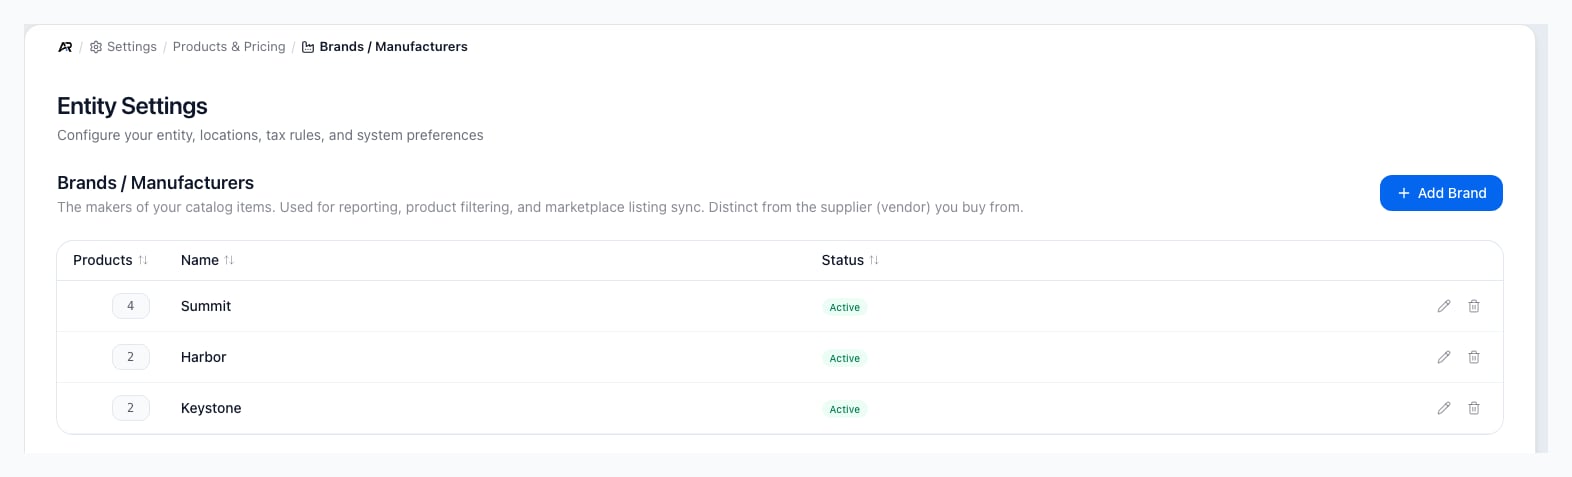Viewport: 1572px width, 477px height.
Task: Open the app logo home icon
Action: [65, 47]
